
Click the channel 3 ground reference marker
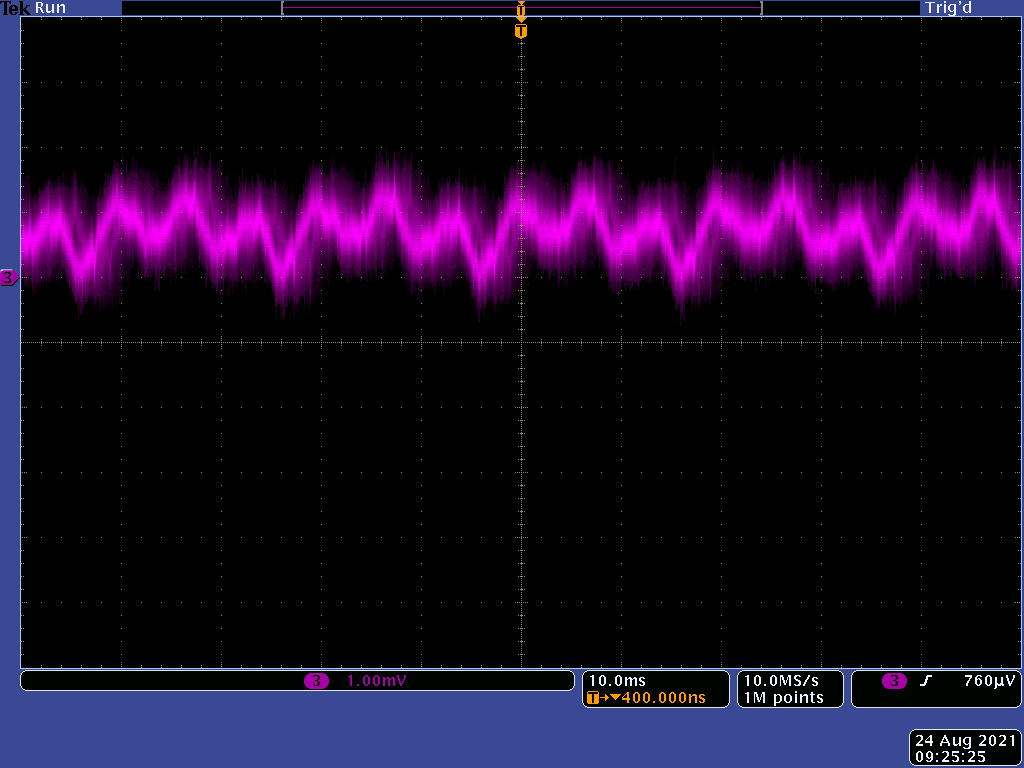pos(8,278)
